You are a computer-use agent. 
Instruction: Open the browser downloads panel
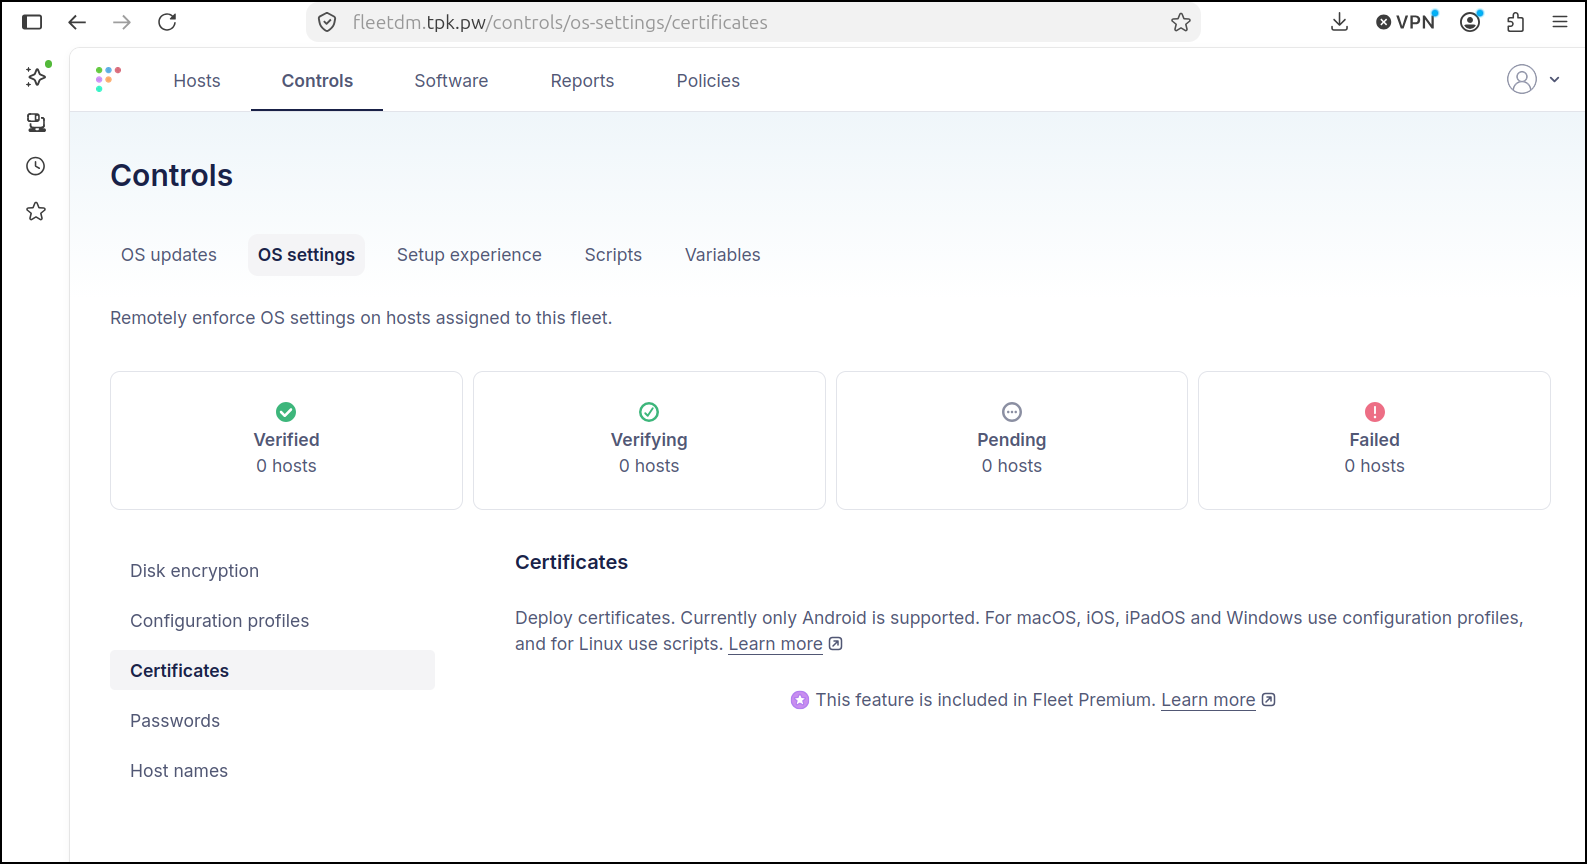pyautogui.click(x=1340, y=22)
